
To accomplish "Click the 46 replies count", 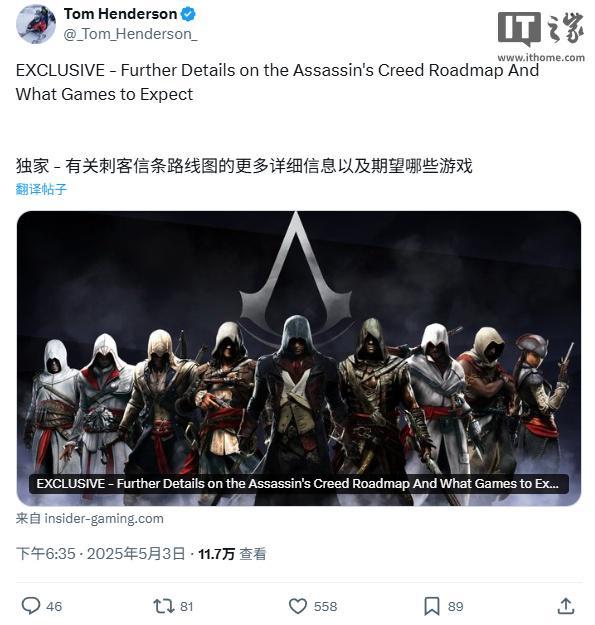I will (x=54, y=607).
